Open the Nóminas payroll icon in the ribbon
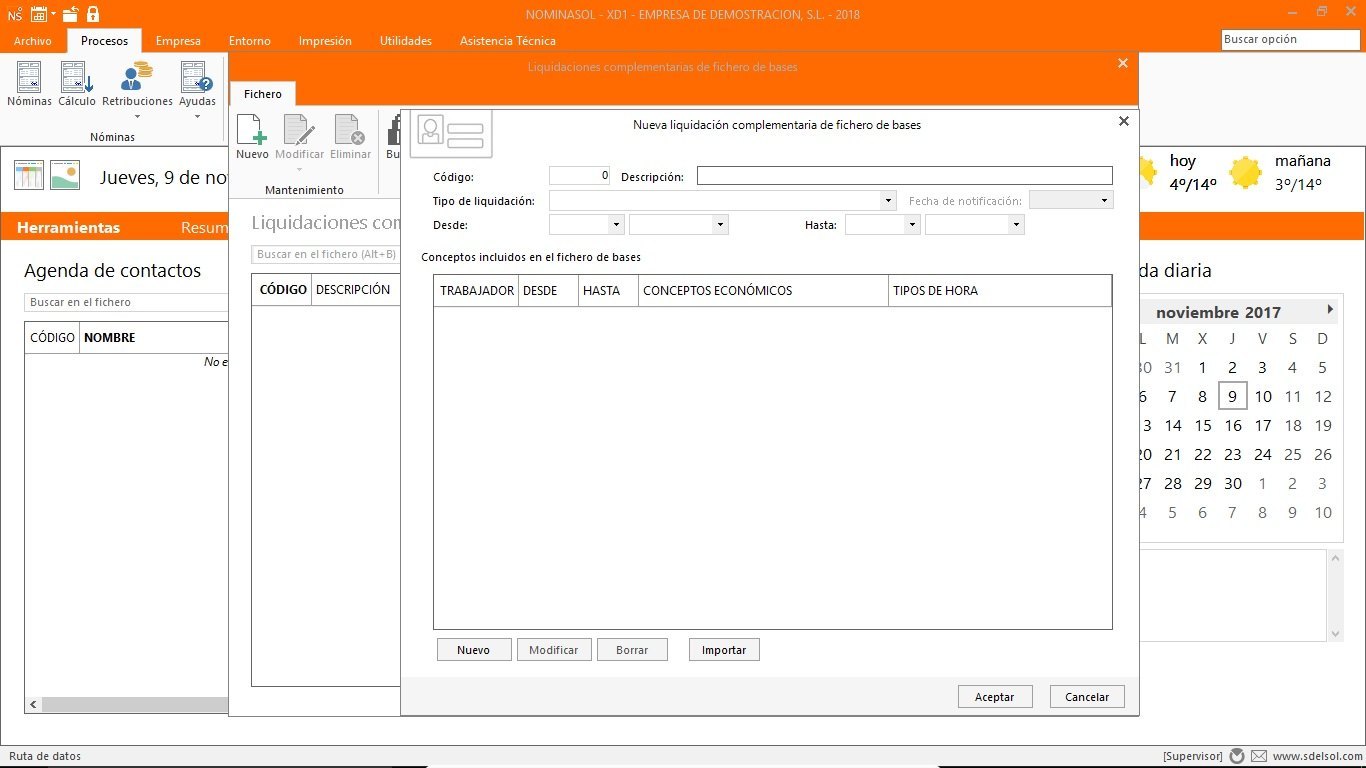 [29, 84]
